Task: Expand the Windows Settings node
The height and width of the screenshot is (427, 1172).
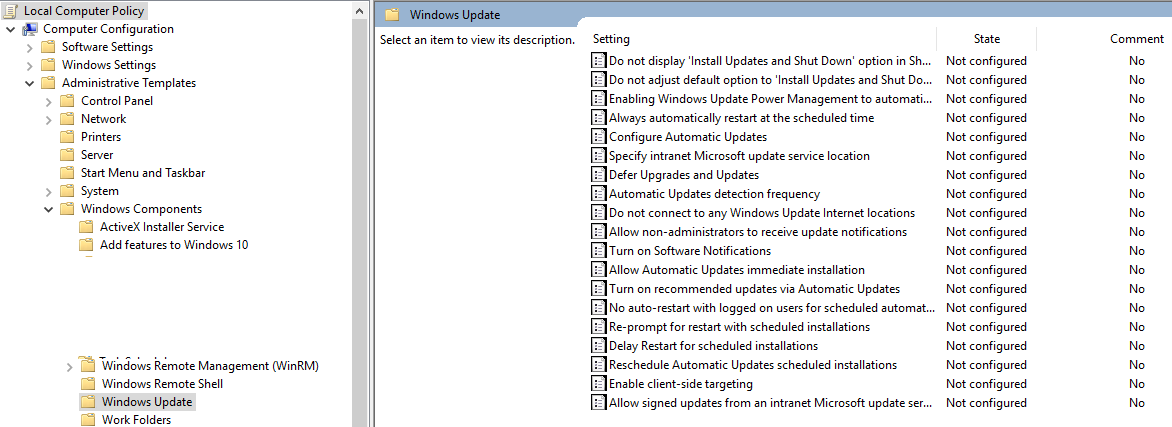Action: tap(30, 65)
